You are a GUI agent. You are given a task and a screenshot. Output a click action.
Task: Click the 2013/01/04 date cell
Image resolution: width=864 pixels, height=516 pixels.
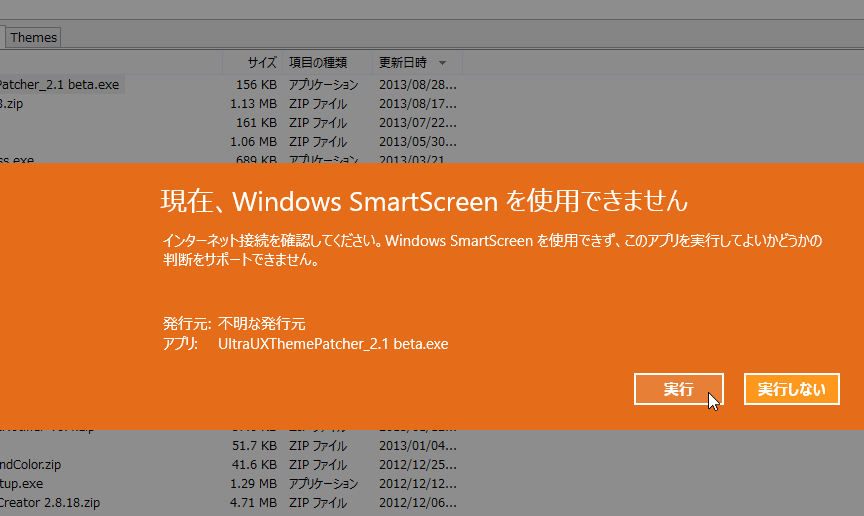tap(418, 445)
